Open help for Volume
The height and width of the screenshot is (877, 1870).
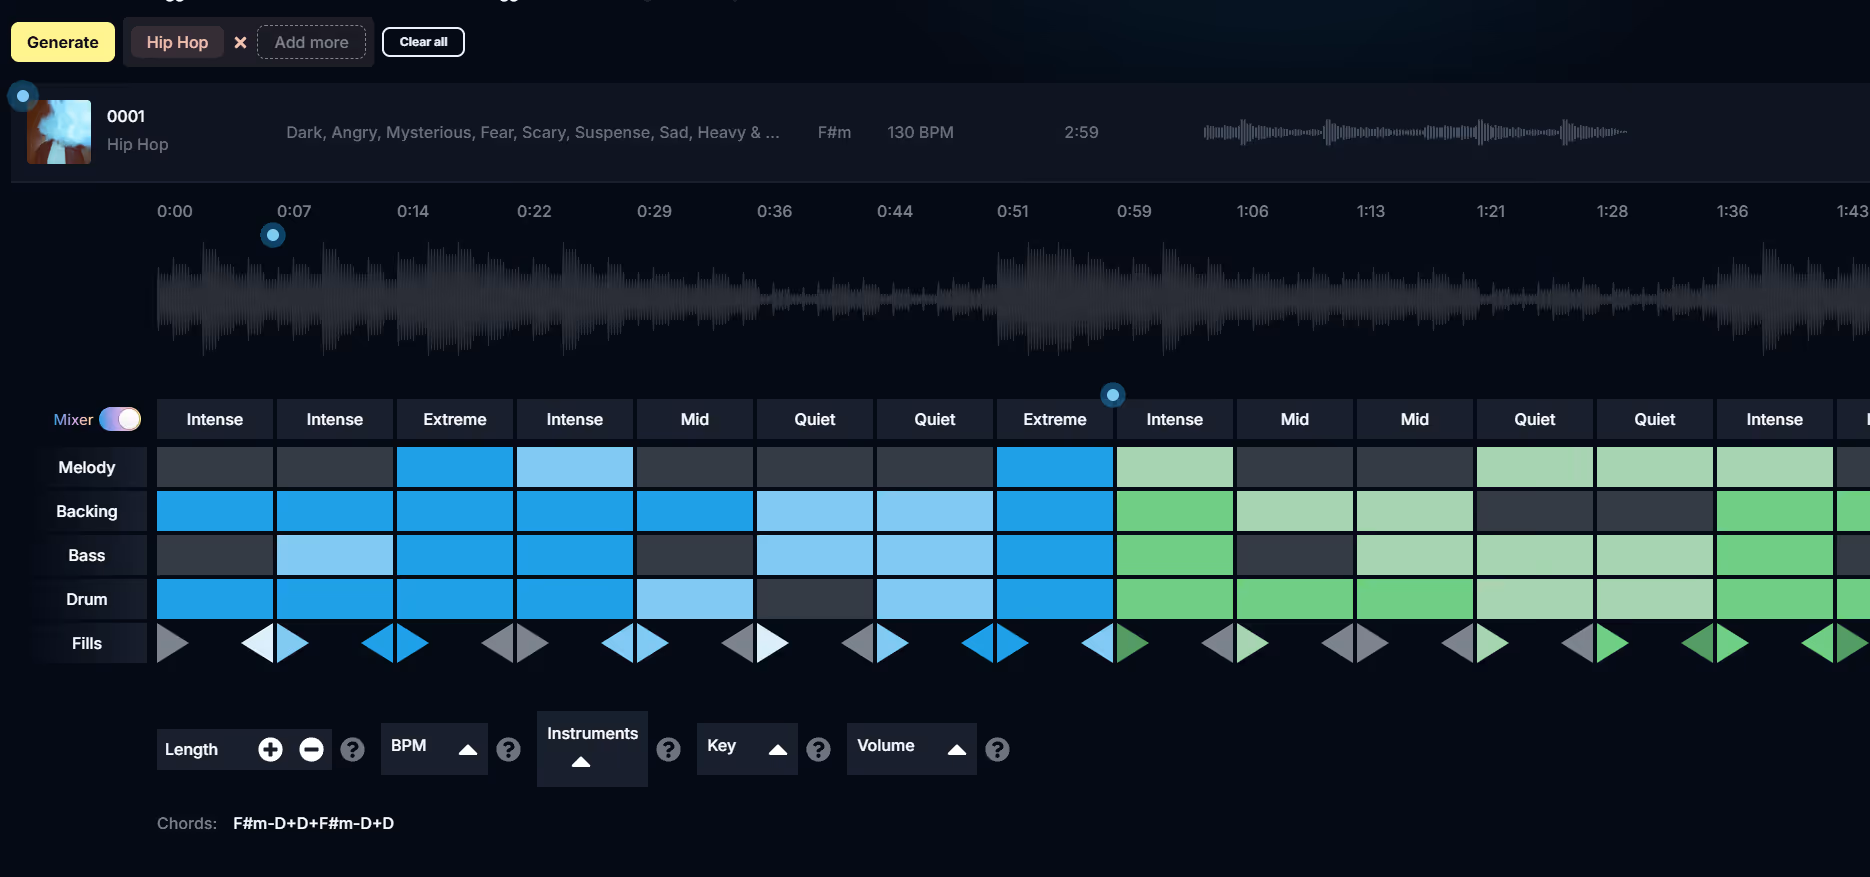997,749
